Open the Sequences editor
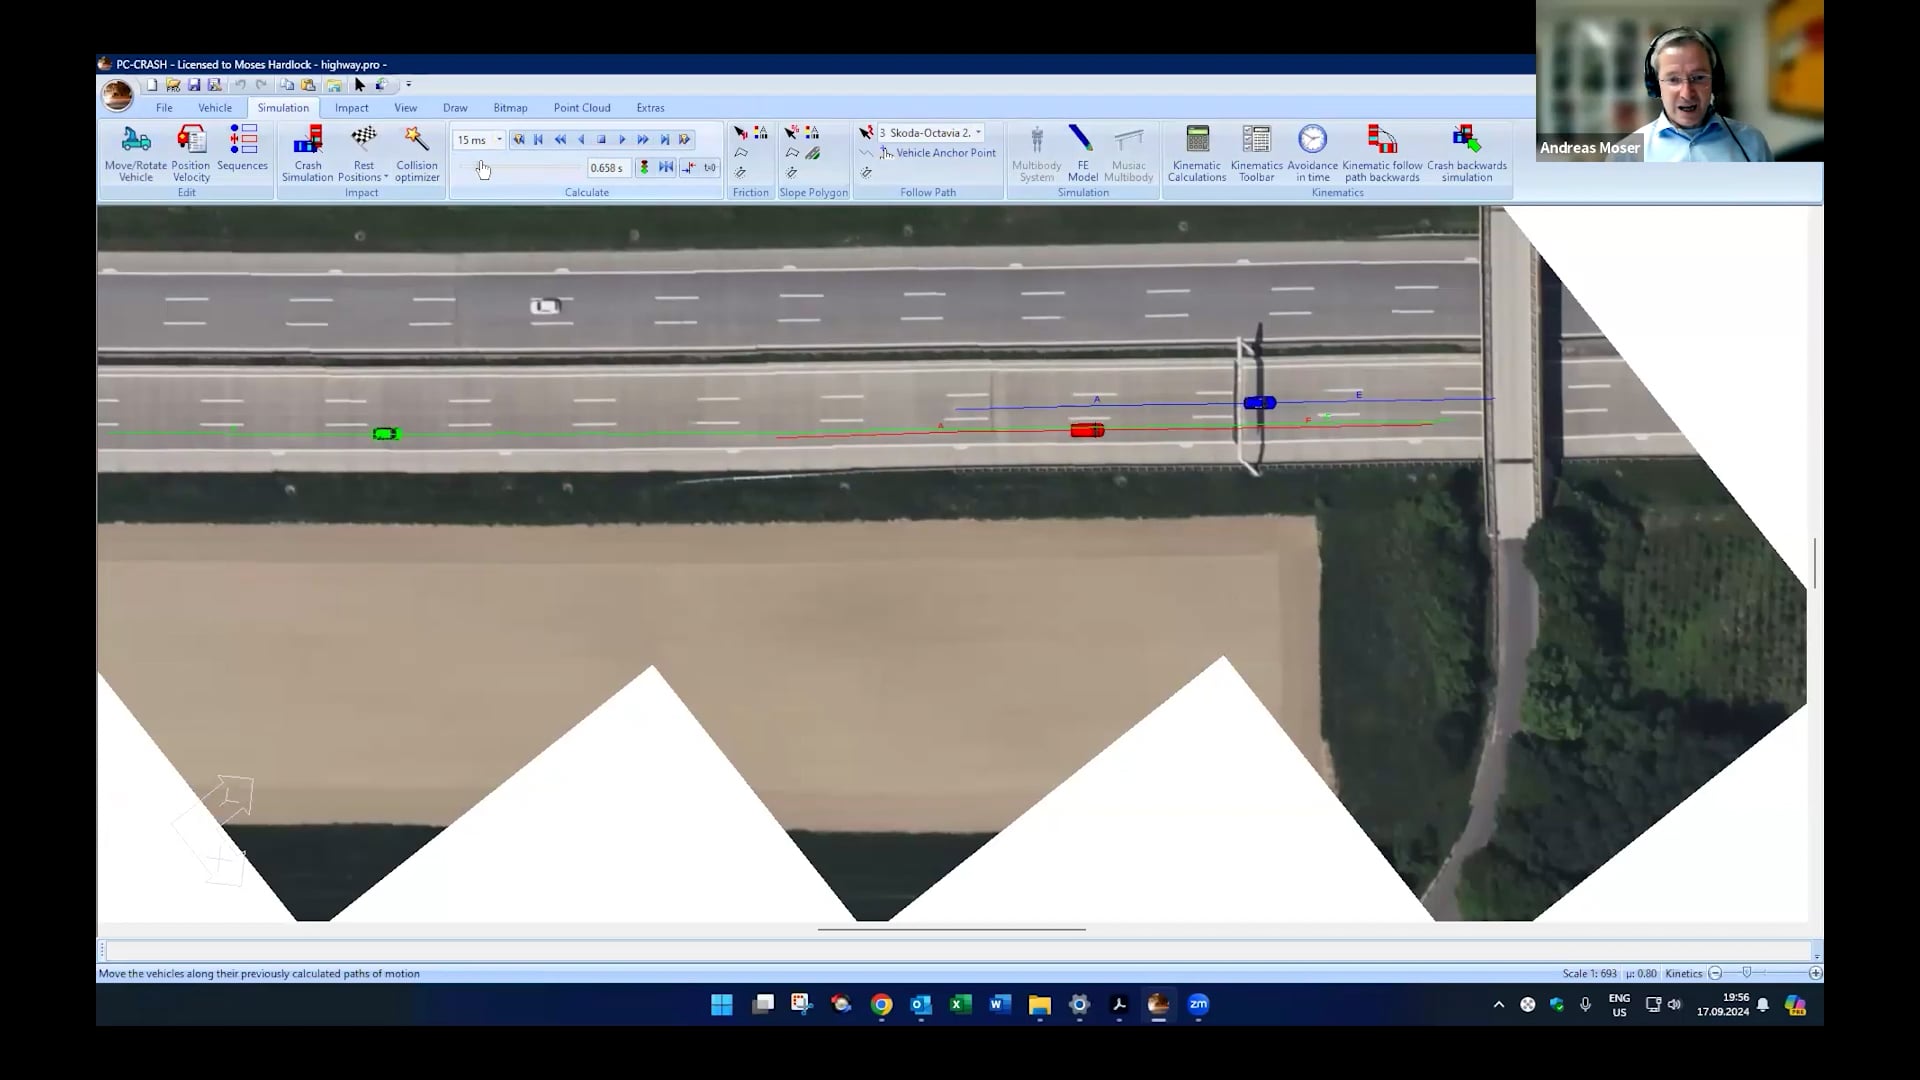Viewport: 1920px width, 1080px height. coord(242,148)
